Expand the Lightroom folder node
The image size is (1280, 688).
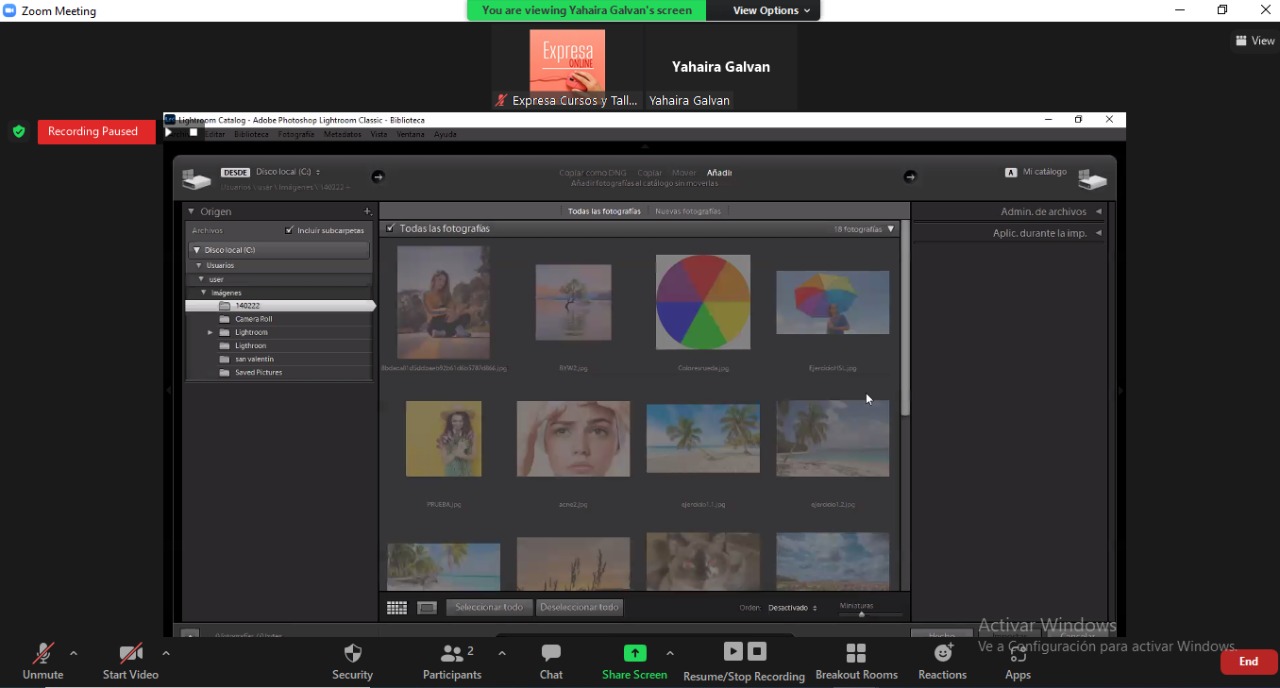(210, 332)
